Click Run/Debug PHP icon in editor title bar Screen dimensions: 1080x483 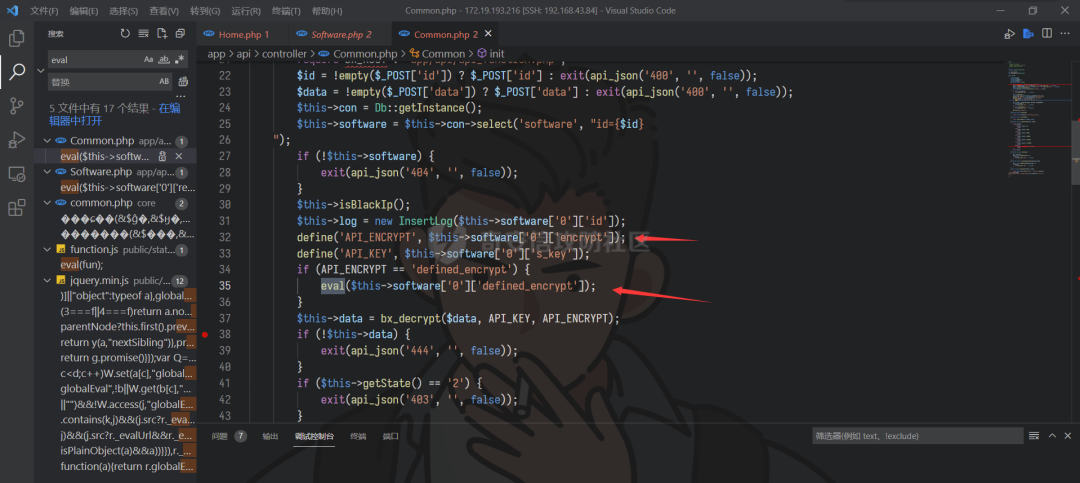click(x=1010, y=34)
